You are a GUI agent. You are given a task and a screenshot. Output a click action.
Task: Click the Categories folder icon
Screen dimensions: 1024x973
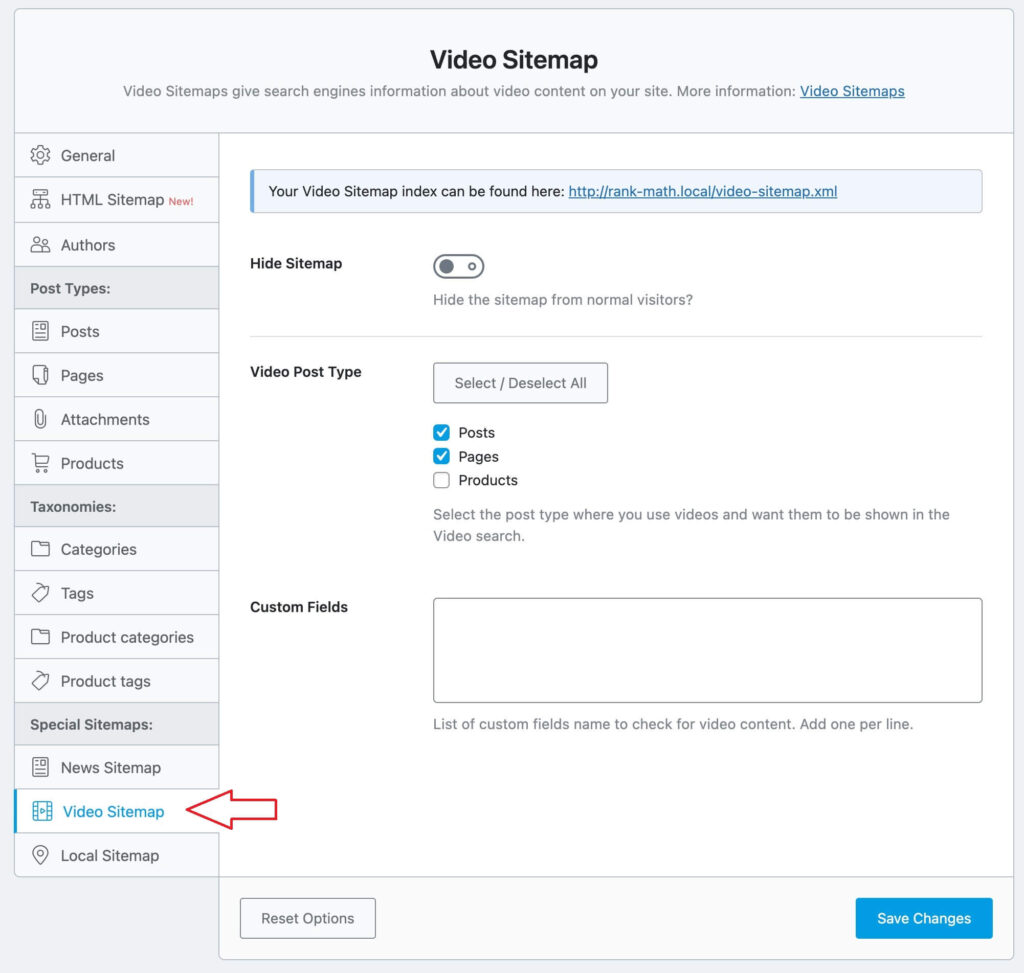[40, 549]
